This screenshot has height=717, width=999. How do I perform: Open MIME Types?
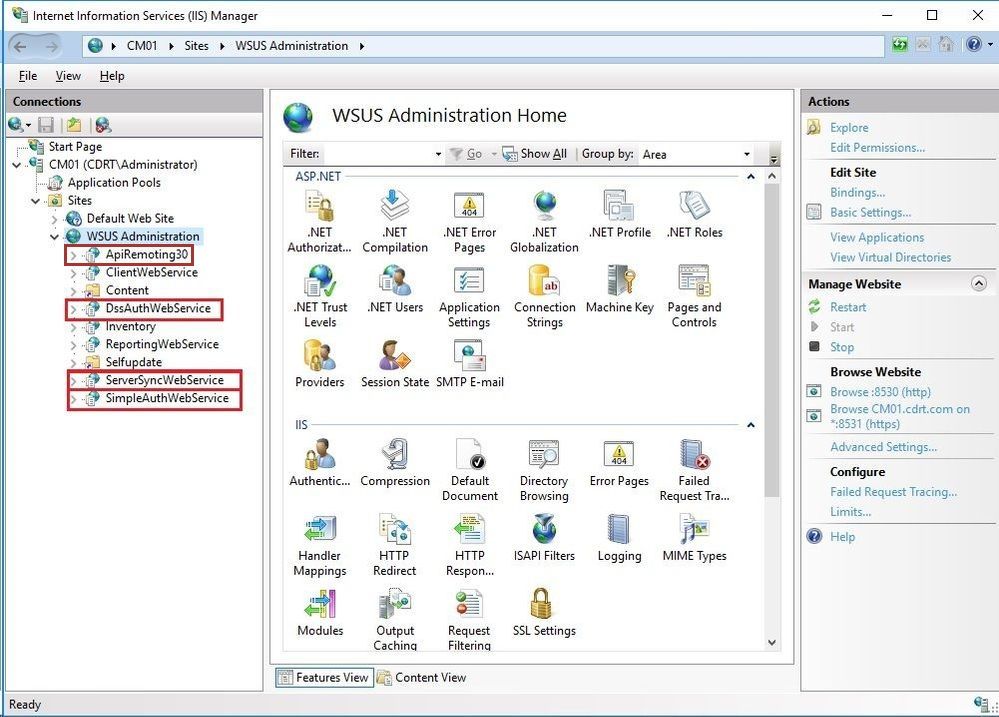pos(693,540)
